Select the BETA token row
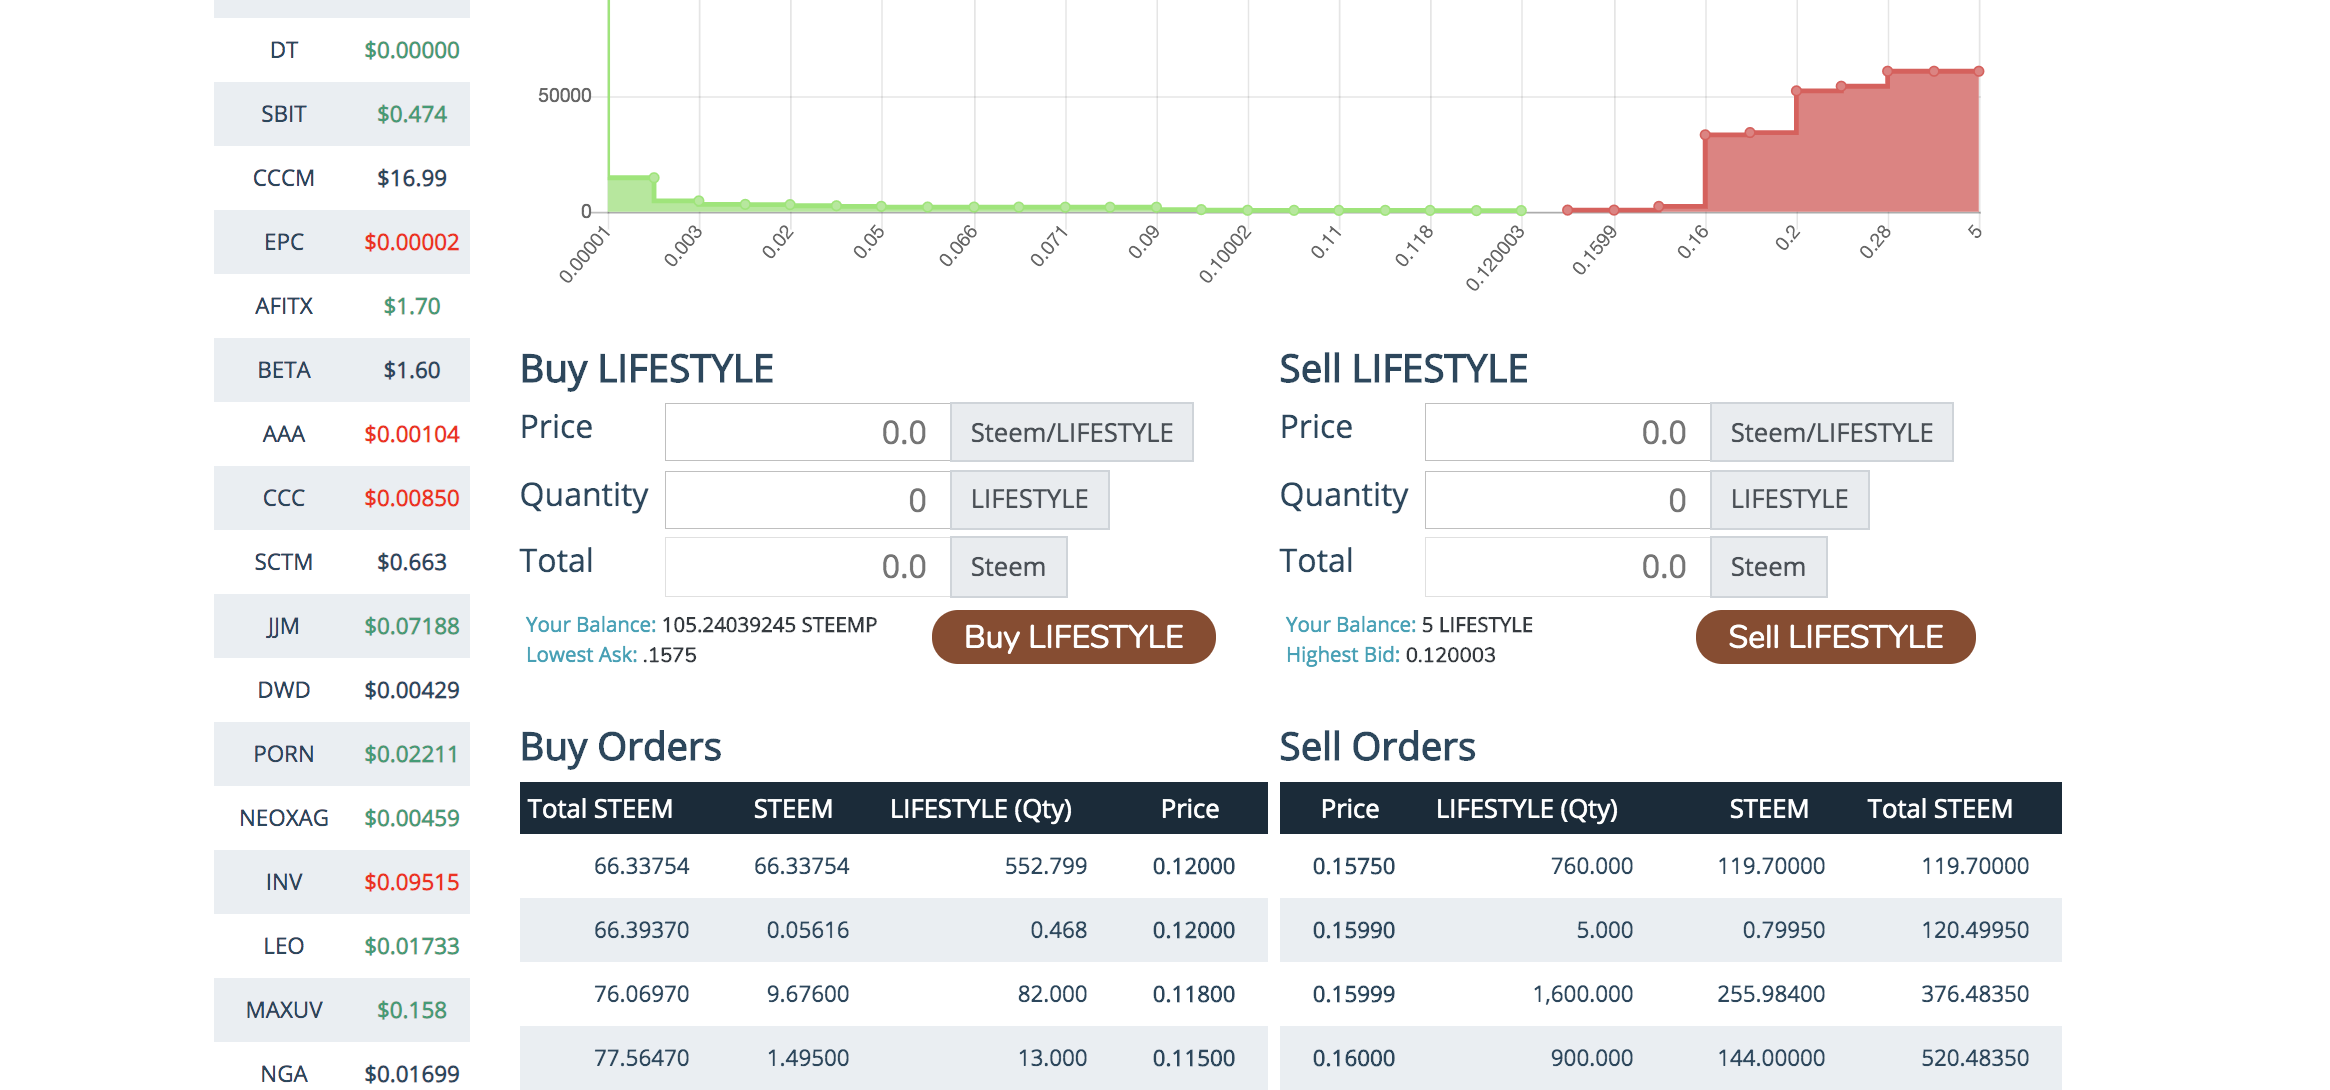The width and height of the screenshot is (2330, 1090). coord(342,370)
